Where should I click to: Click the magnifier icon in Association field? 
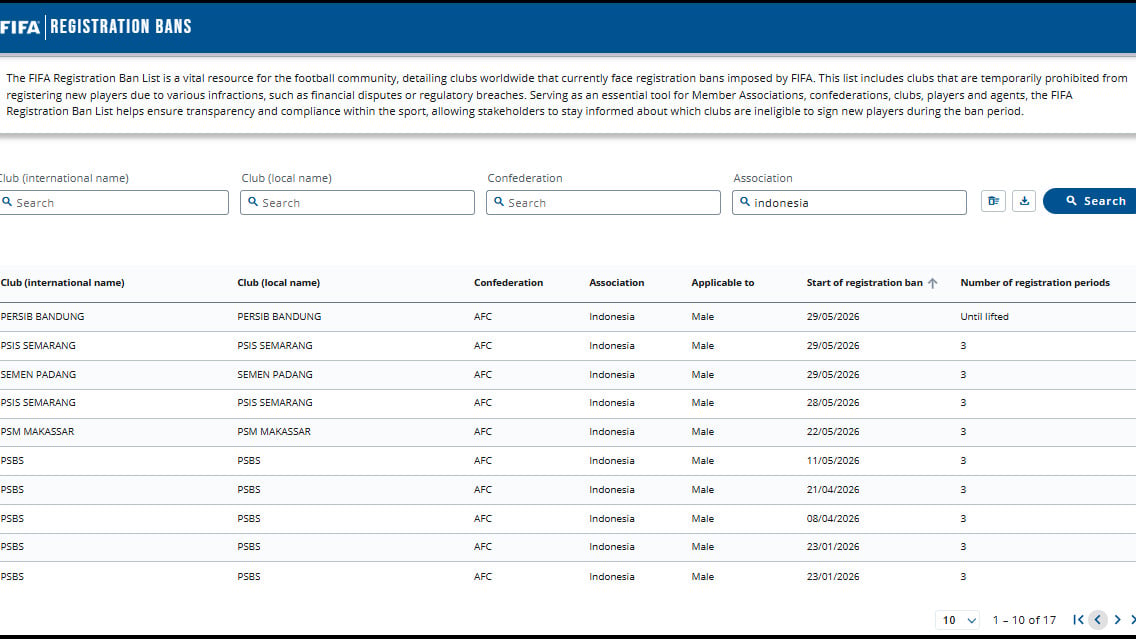coord(744,201)
